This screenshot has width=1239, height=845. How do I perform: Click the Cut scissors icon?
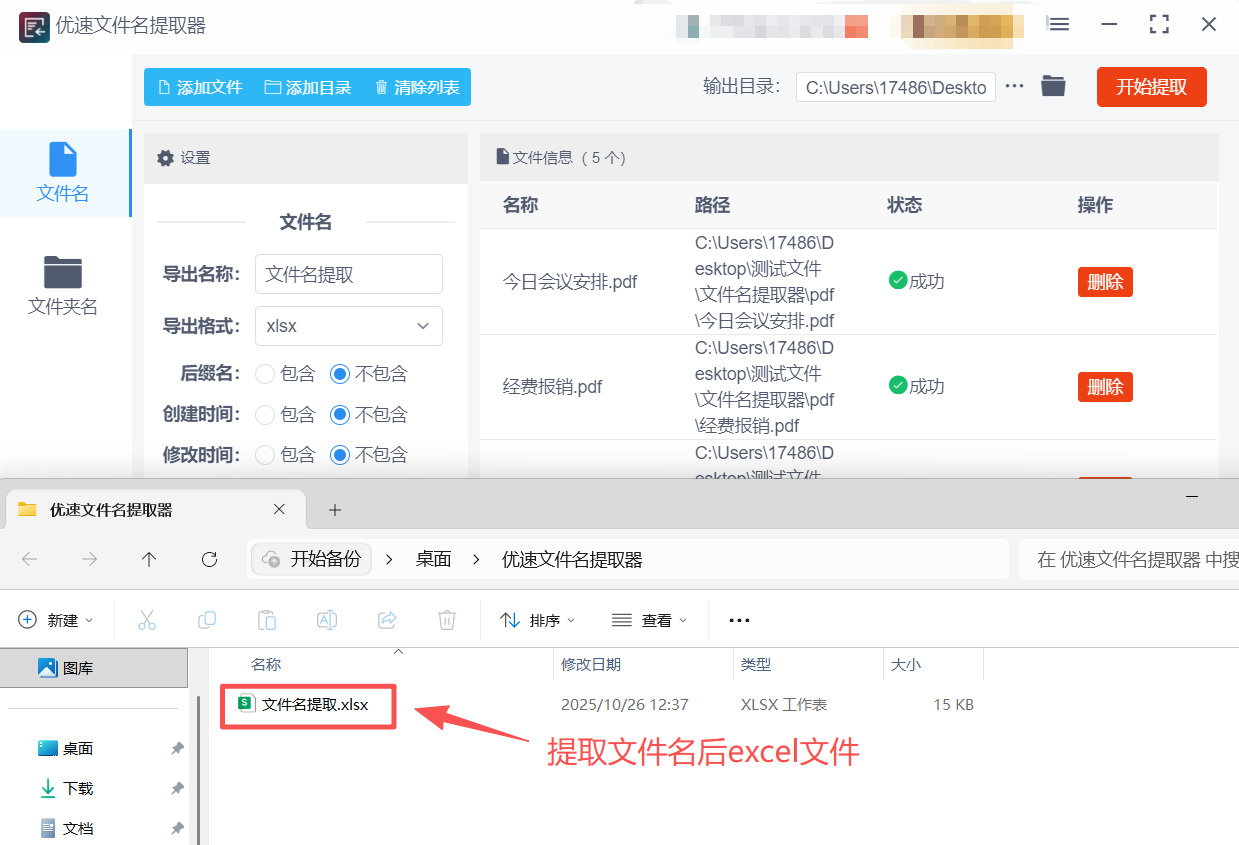(x=147, y=620)
